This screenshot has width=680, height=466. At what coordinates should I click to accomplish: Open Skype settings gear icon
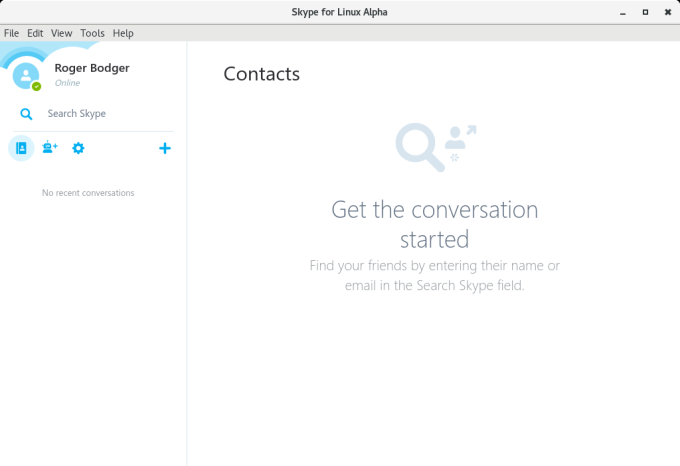[78, 148]
